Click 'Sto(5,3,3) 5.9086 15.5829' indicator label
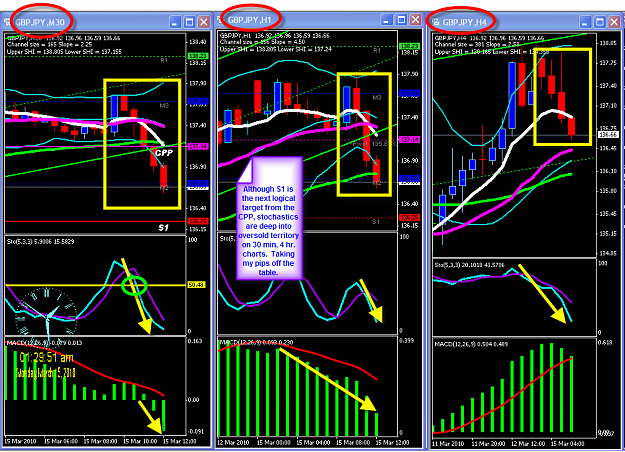Viewport: 625px width, 452px height. click(41, 242)
